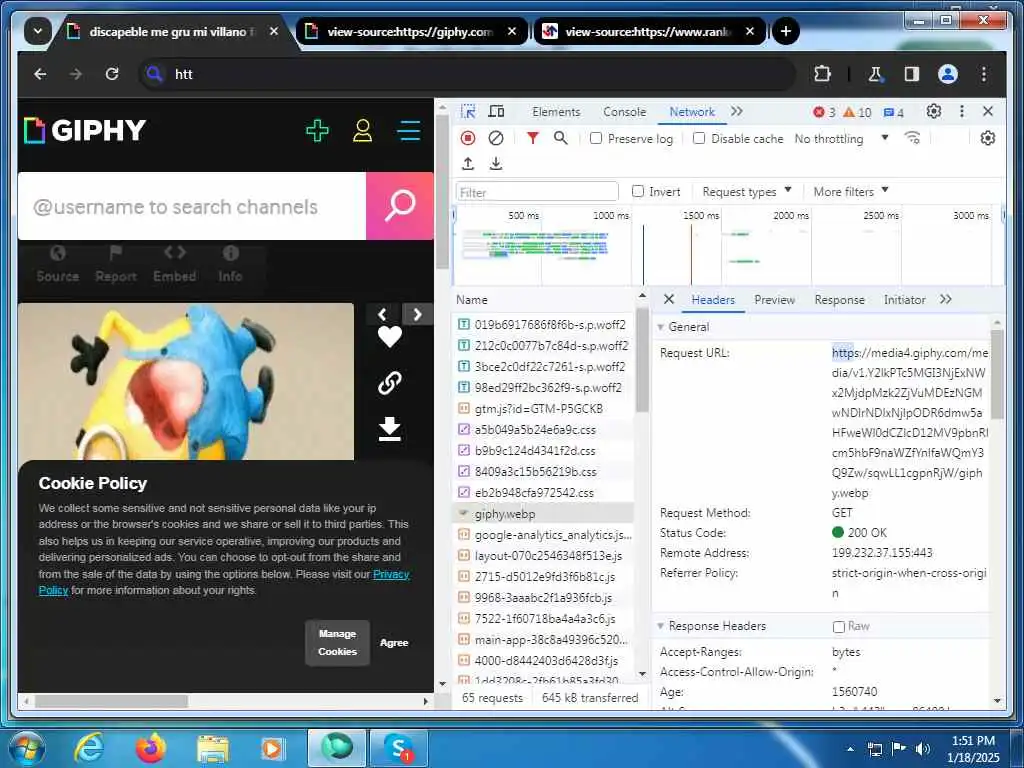Copy the GIF link with chain icon

click(x=390, y=383)
